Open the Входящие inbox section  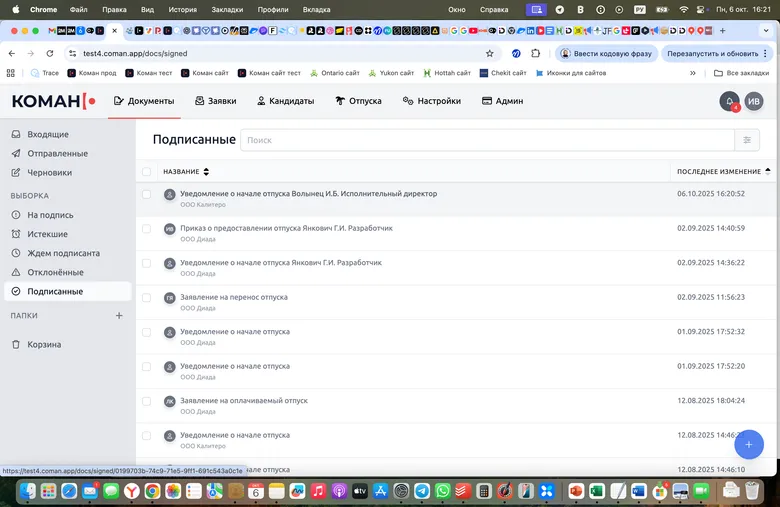(47, 134)
